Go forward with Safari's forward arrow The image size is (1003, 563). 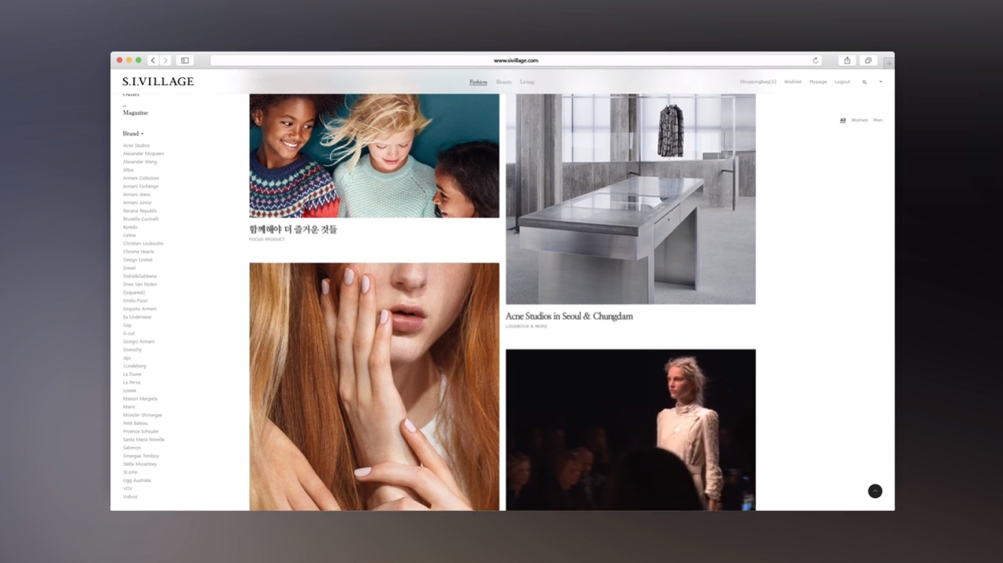165,60
